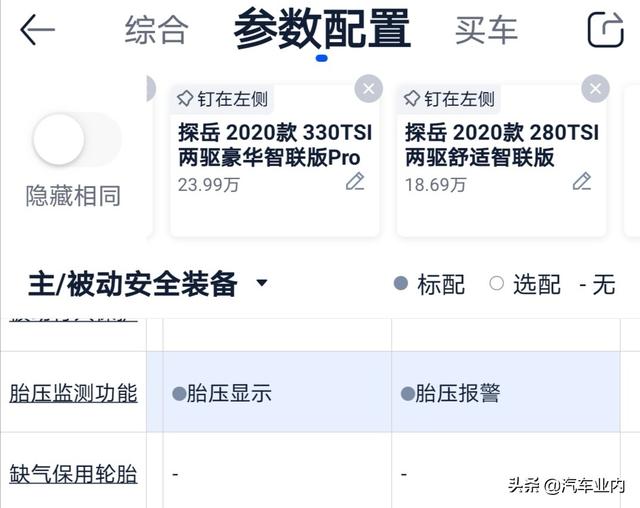Edit the 280TSI 两驱舒适智联版 selection
Viewport: 640px width, 508px height.
[x=582, y=181]
